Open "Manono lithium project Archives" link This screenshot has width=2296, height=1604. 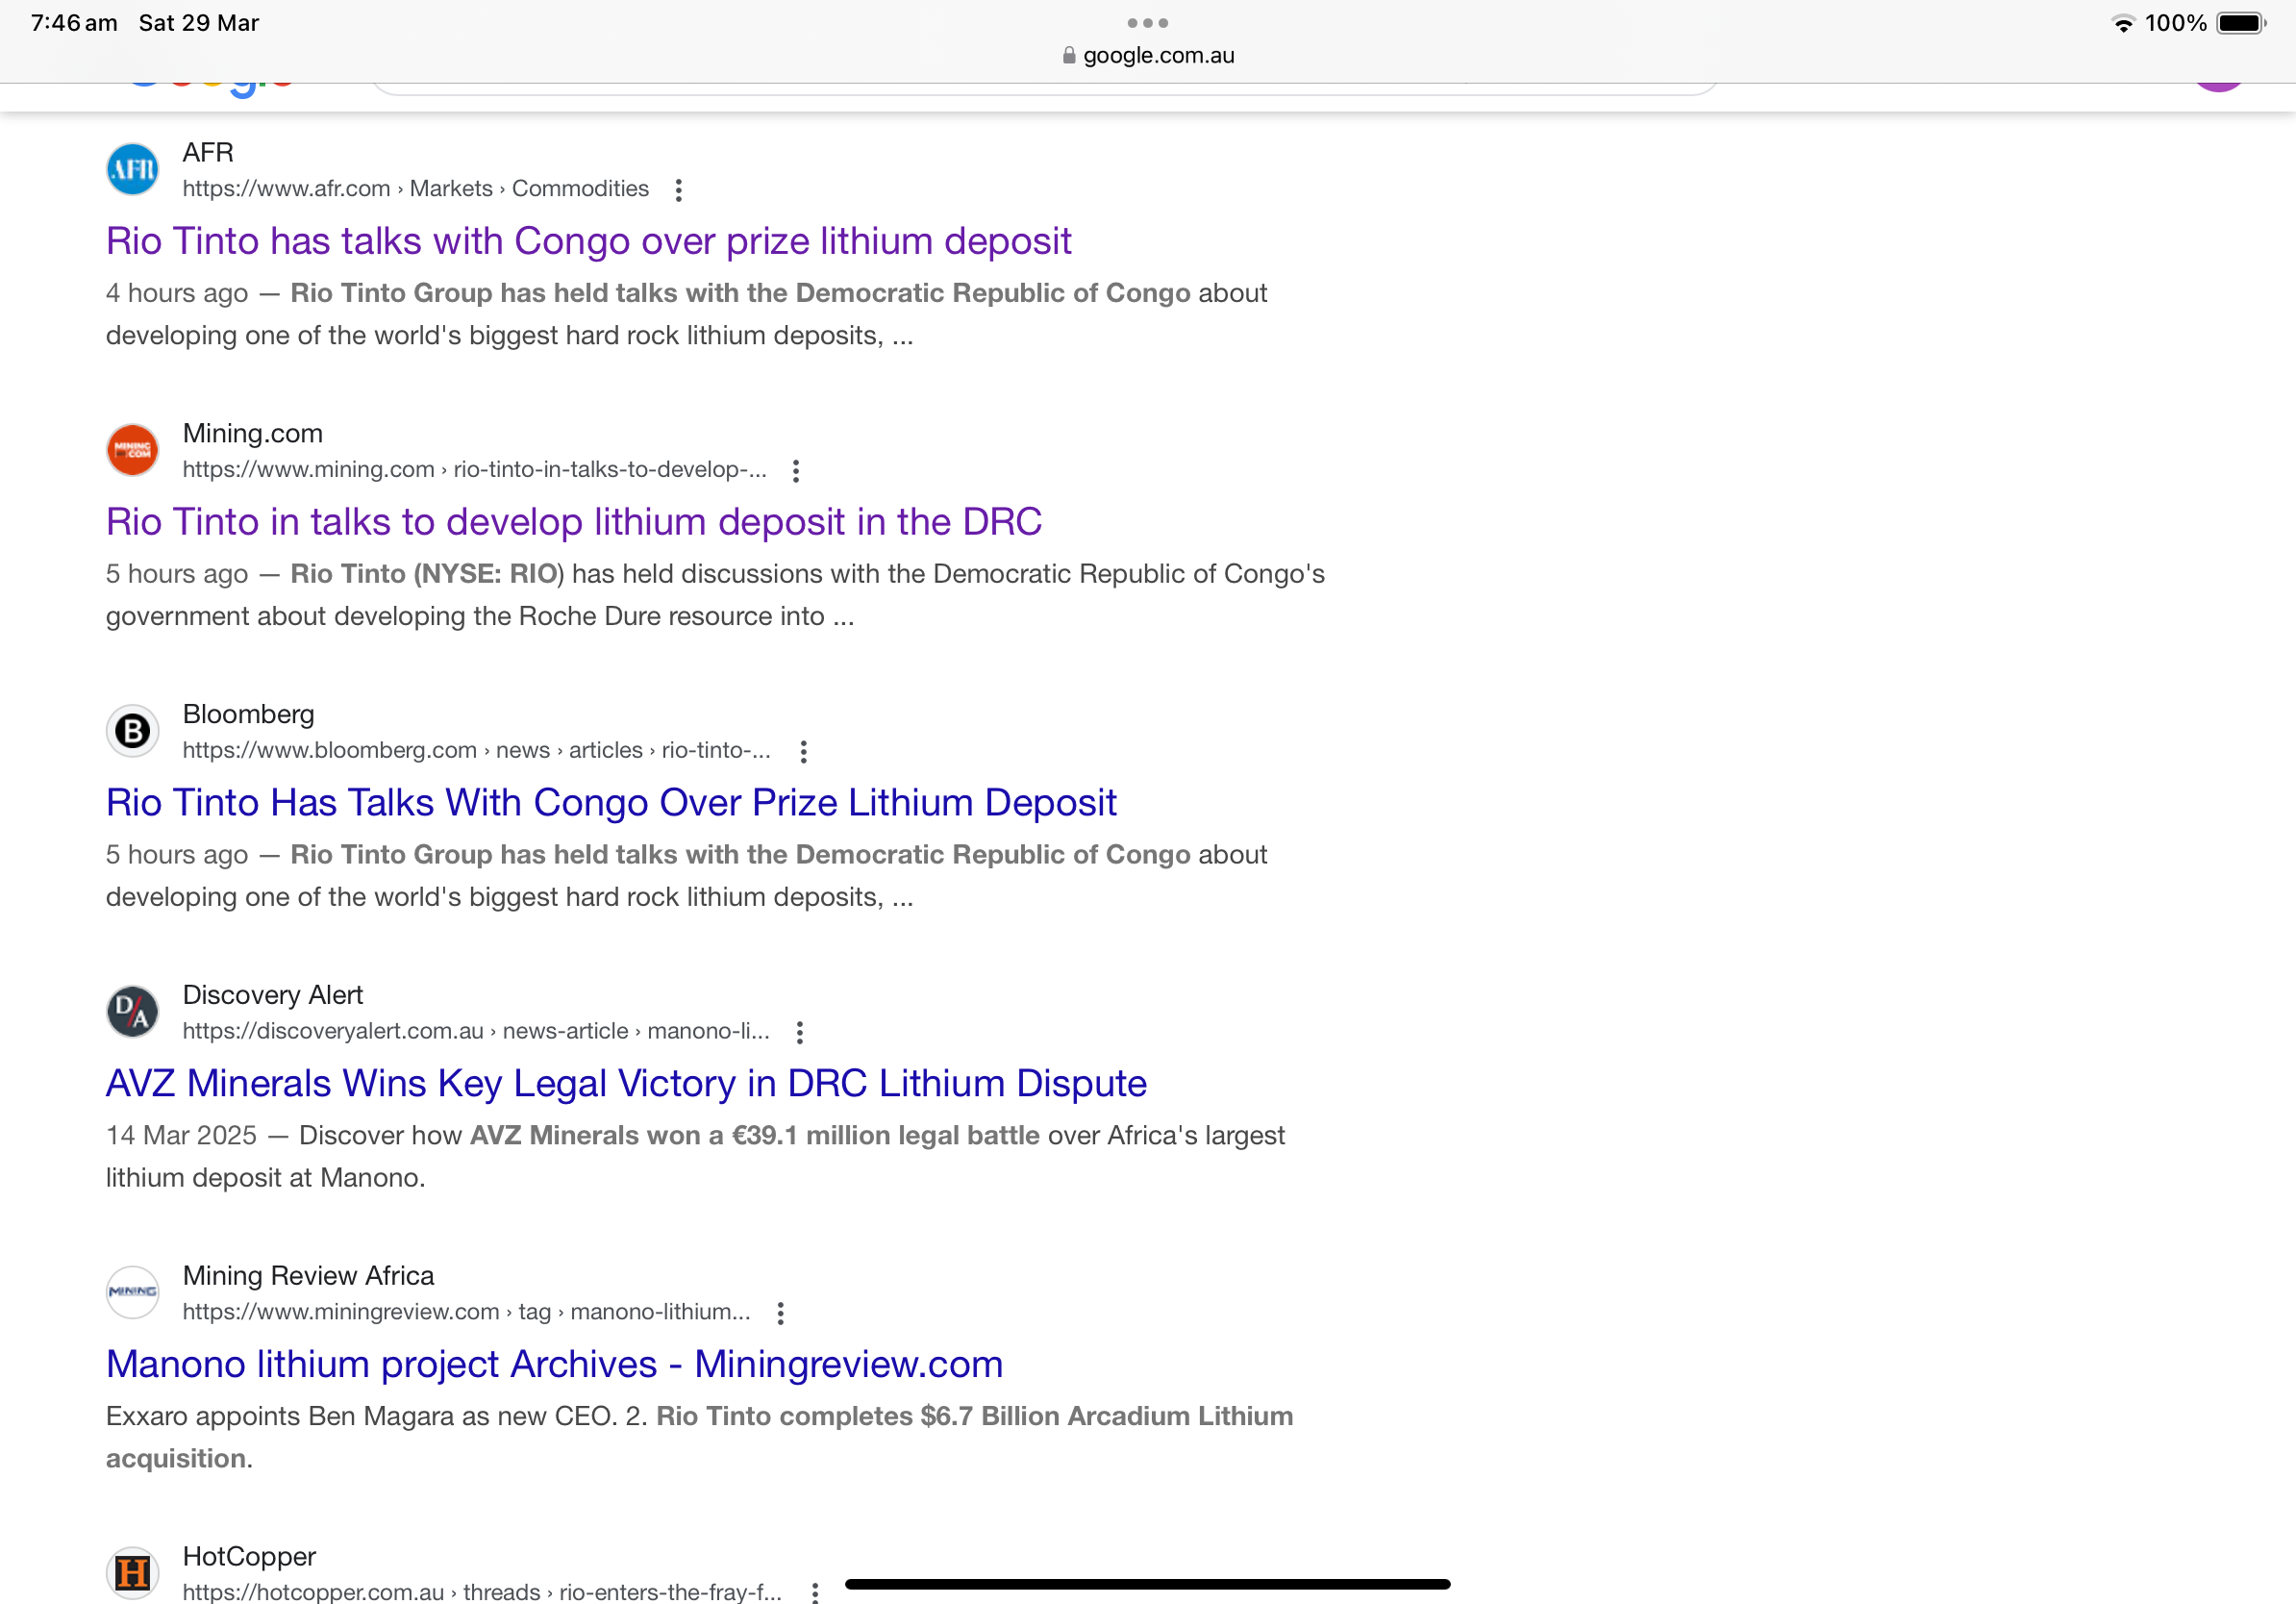tap(554, 1365)
